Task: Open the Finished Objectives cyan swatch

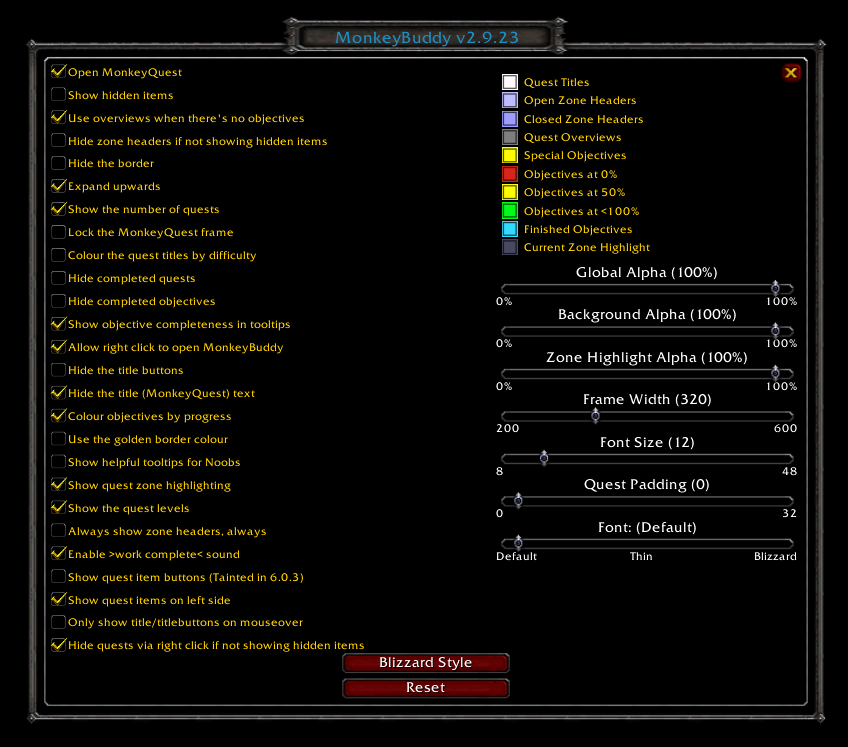Action: pyautogui.click(x=510, y=229)
